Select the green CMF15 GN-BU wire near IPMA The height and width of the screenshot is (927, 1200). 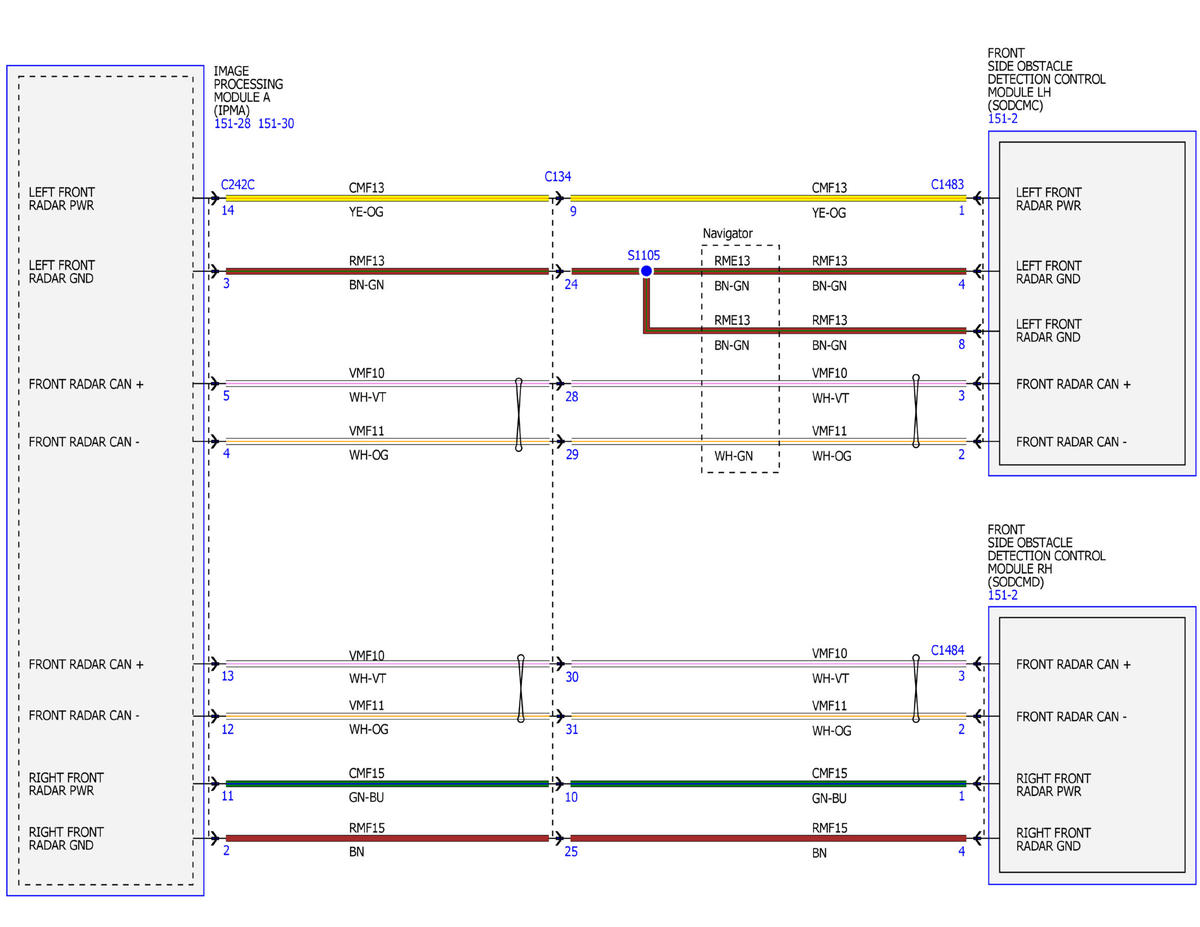[388, 784]
